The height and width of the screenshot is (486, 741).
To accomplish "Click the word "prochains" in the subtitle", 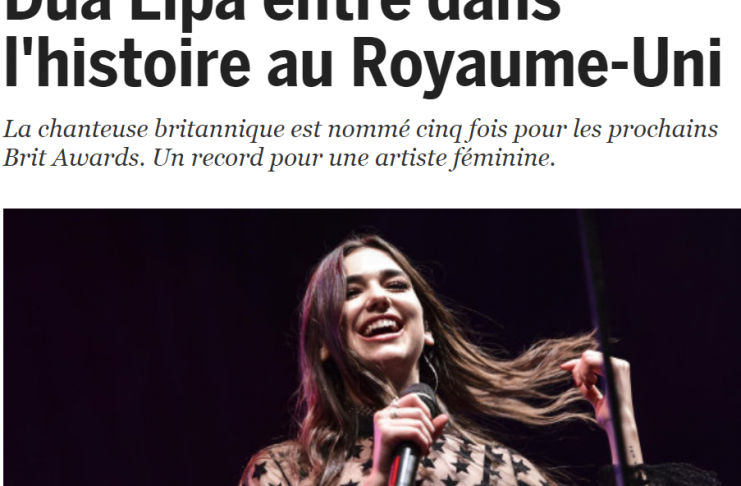I will (662, 130).
